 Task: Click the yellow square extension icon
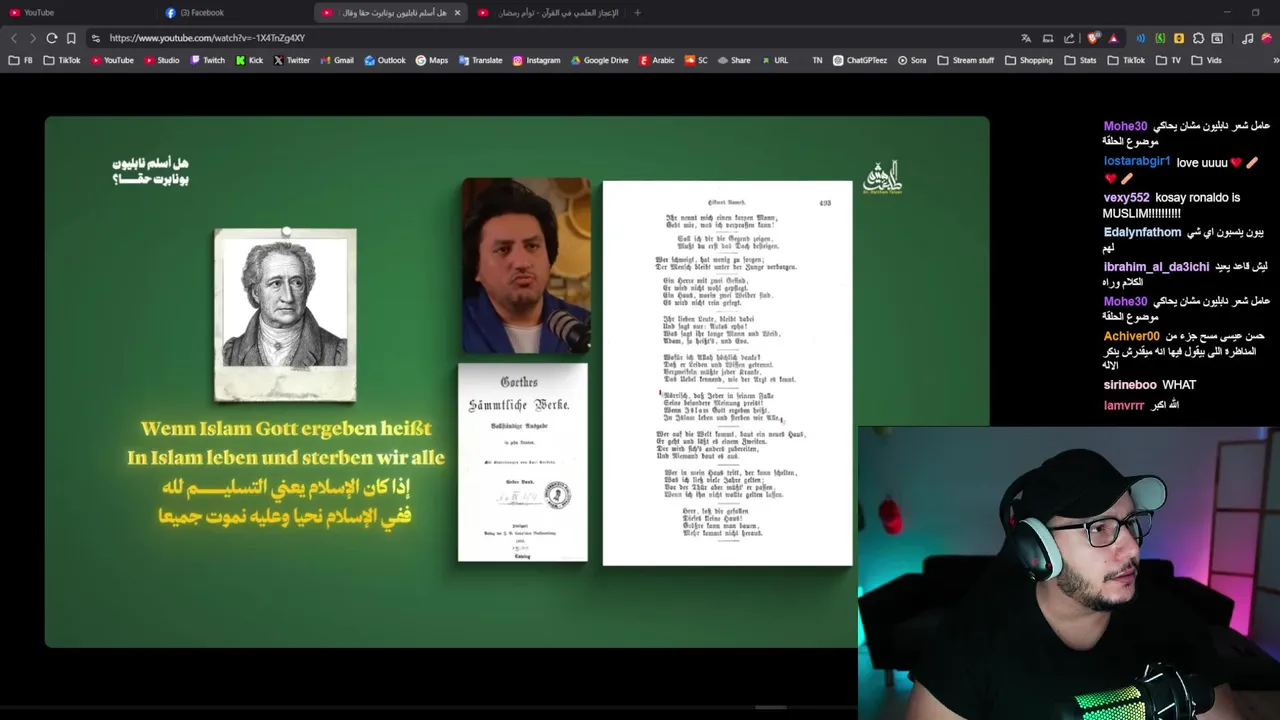(x=1179, y=38)
